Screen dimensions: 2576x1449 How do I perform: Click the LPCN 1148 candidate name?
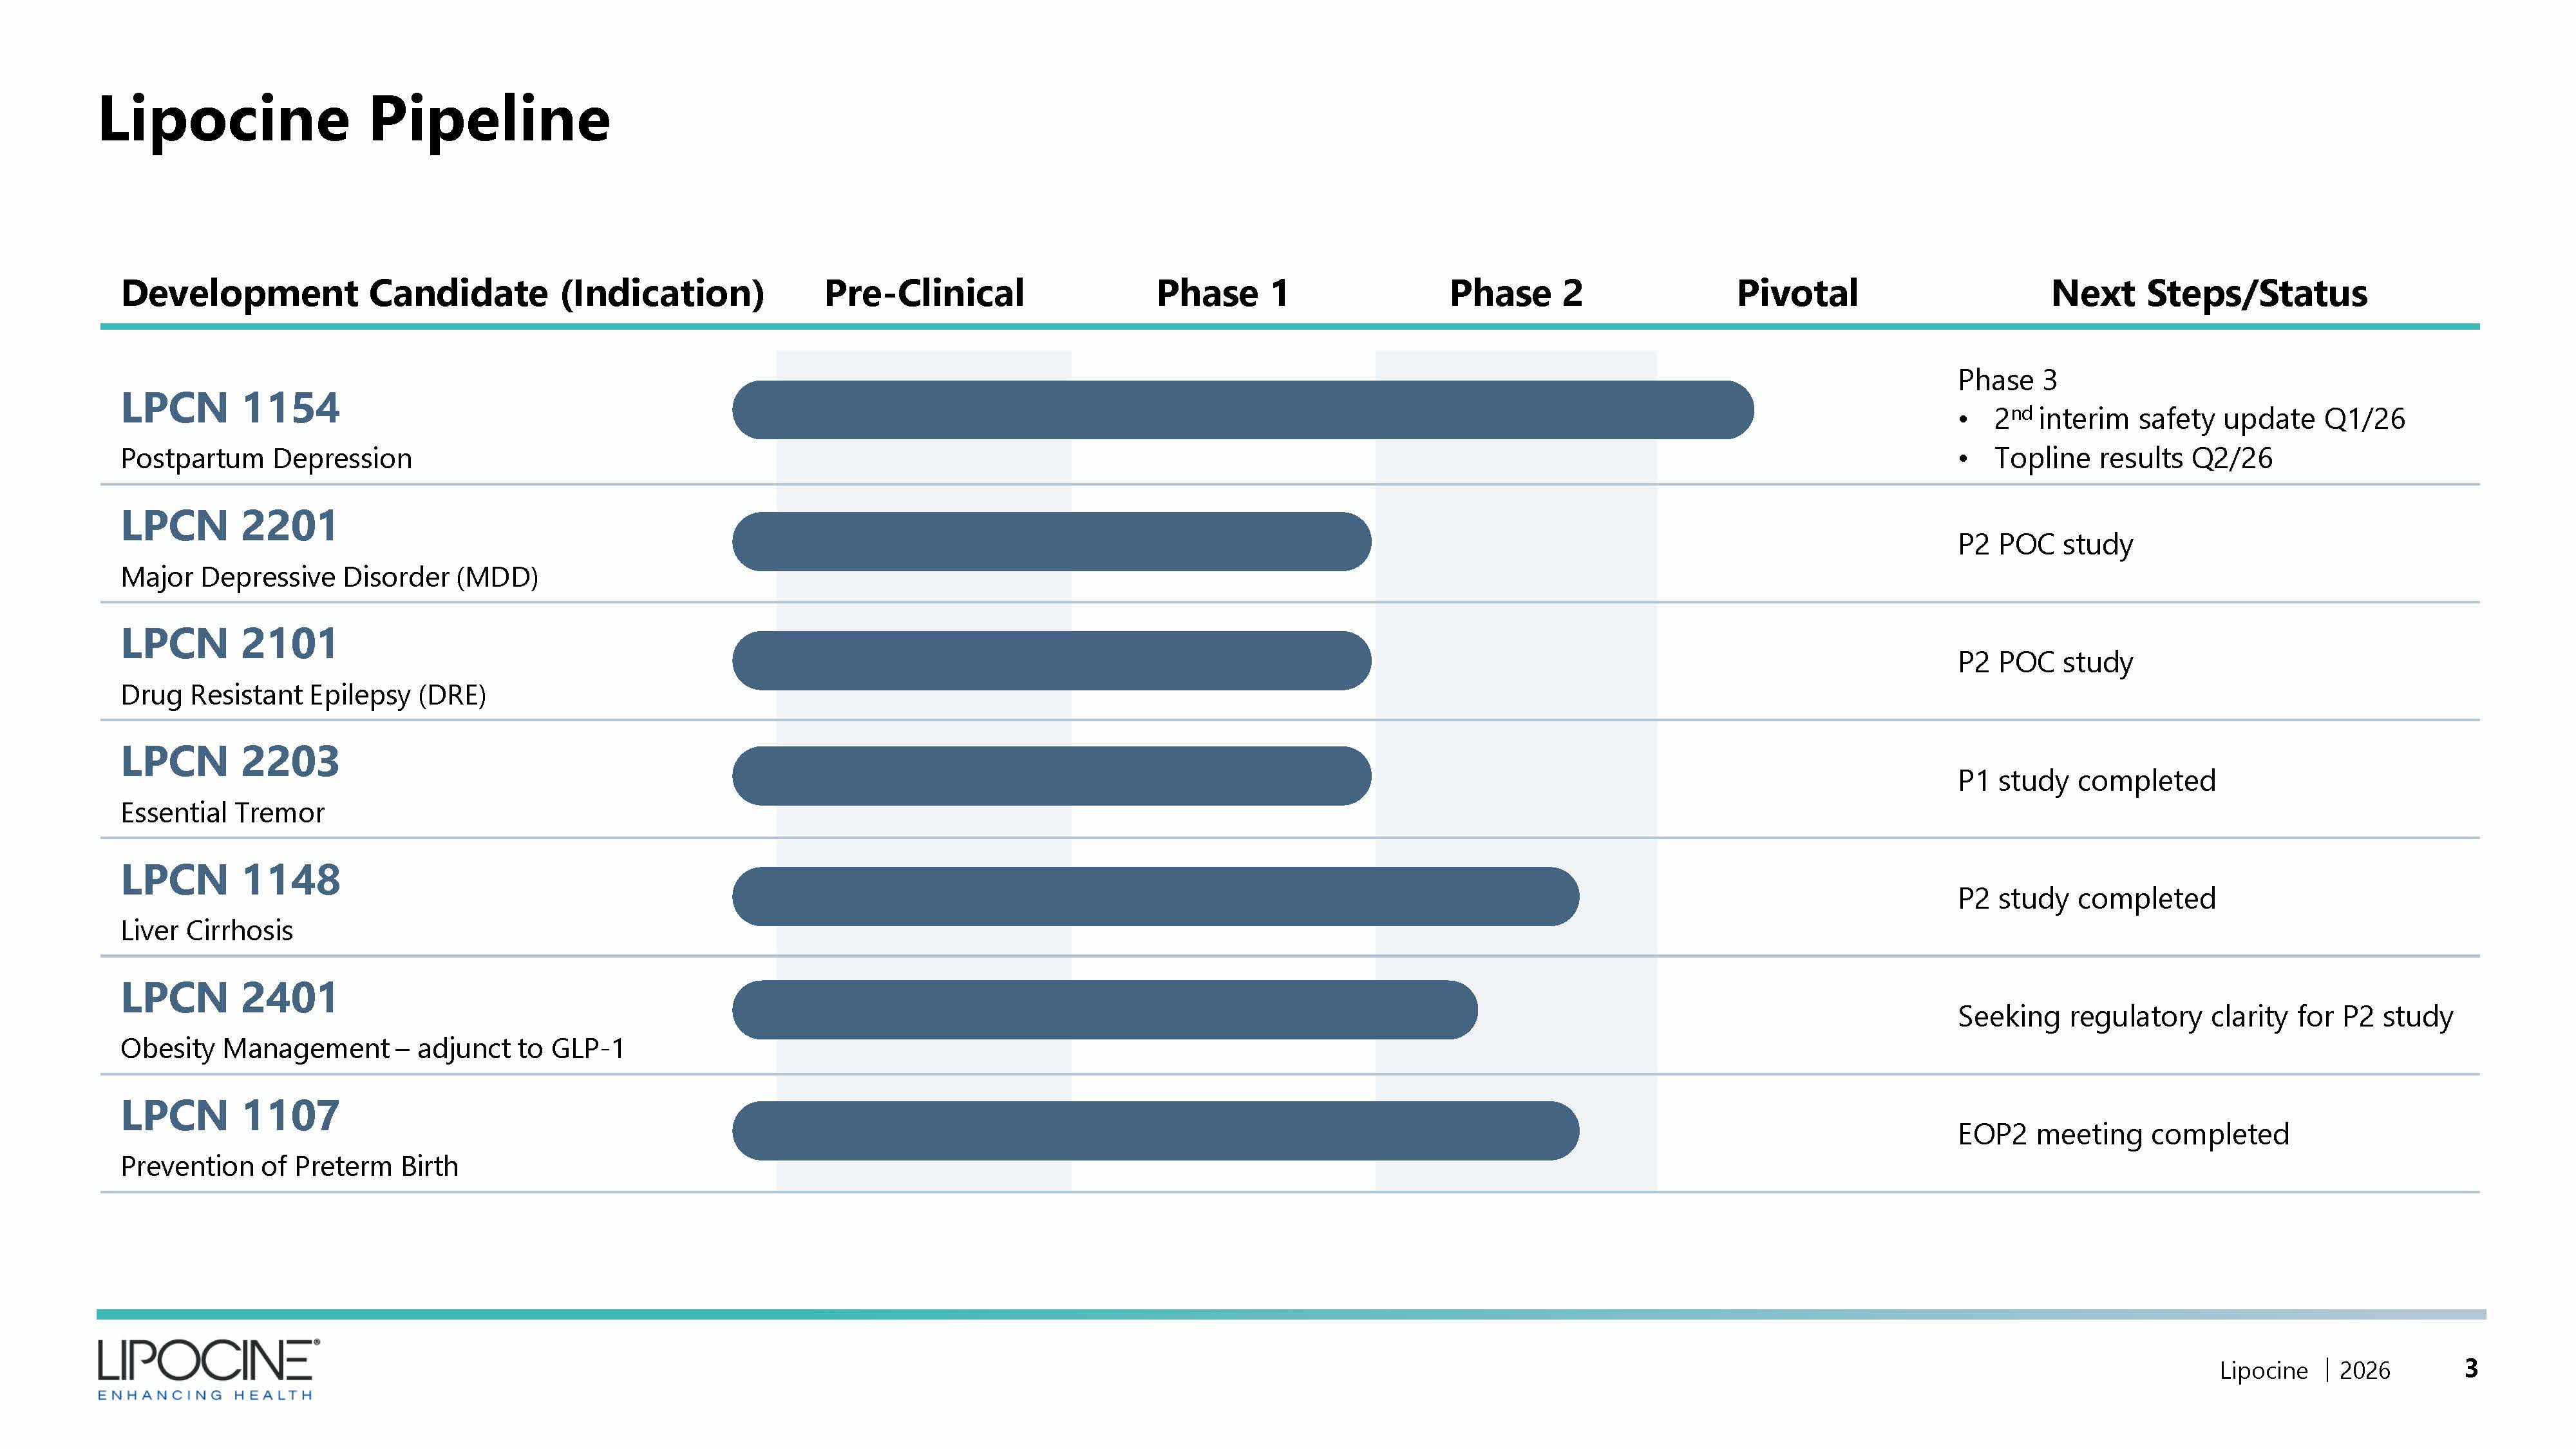click(x=231, y=880)
